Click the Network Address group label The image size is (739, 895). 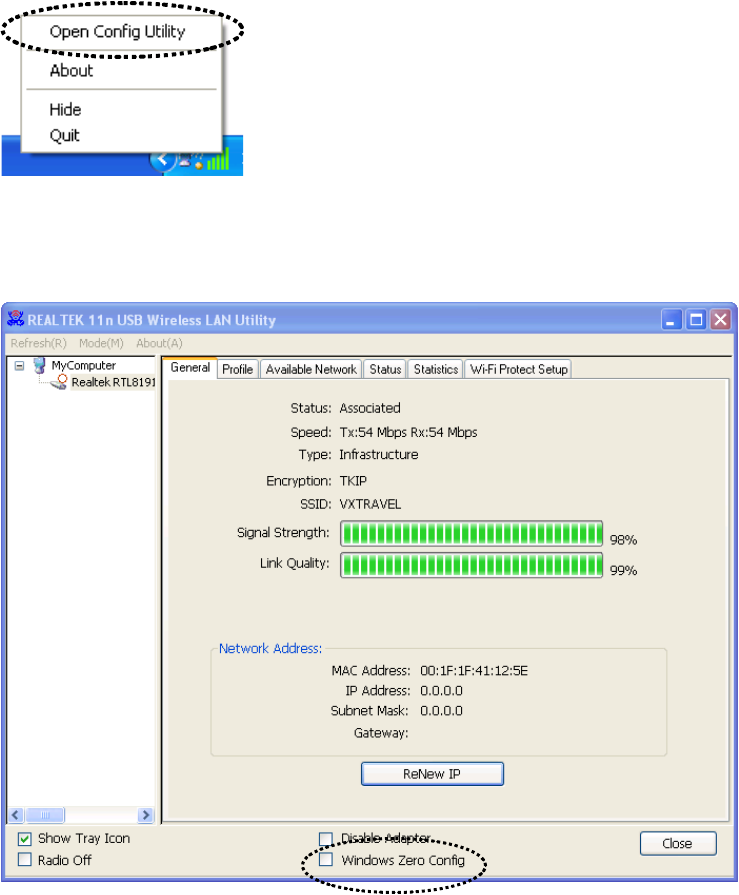tap(270, 648)
